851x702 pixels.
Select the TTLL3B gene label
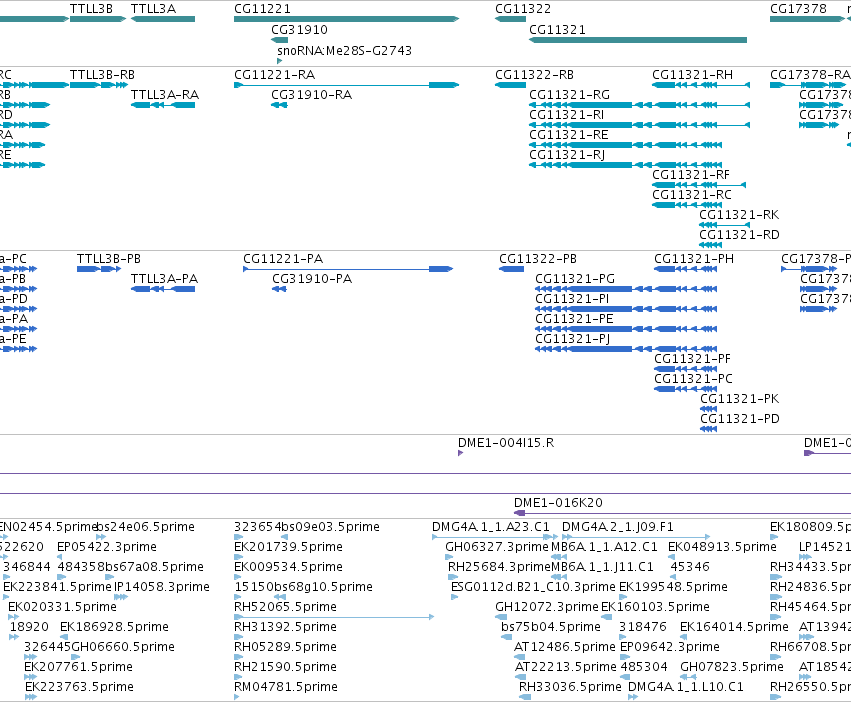click(91, 9)
